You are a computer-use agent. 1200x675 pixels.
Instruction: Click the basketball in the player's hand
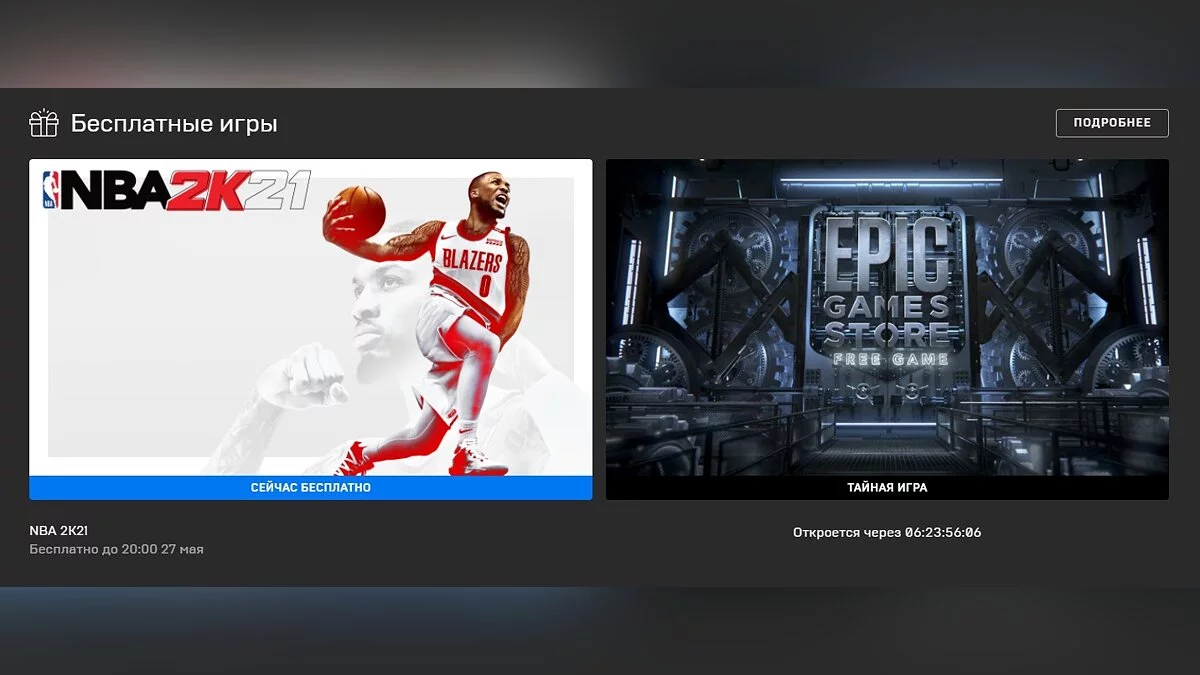359,211
